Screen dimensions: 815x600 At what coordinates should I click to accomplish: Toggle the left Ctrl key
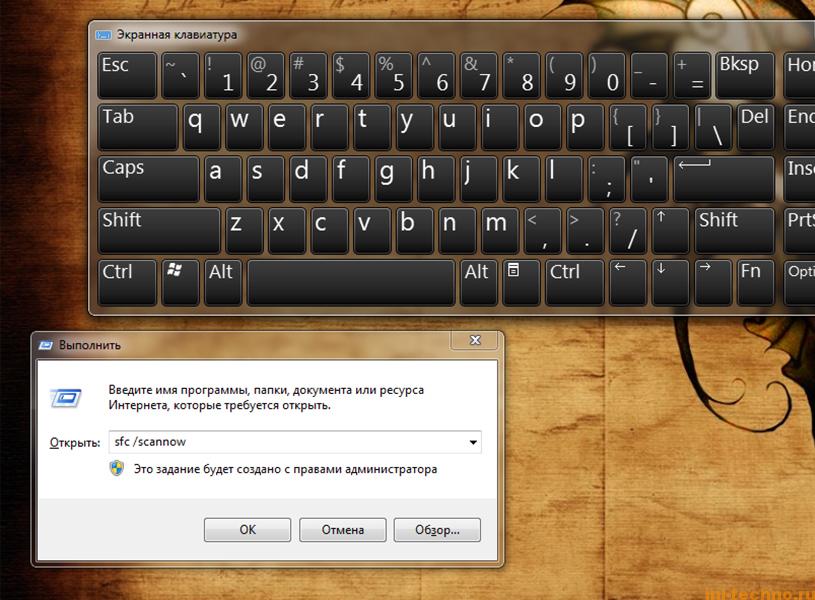[127, 282]
